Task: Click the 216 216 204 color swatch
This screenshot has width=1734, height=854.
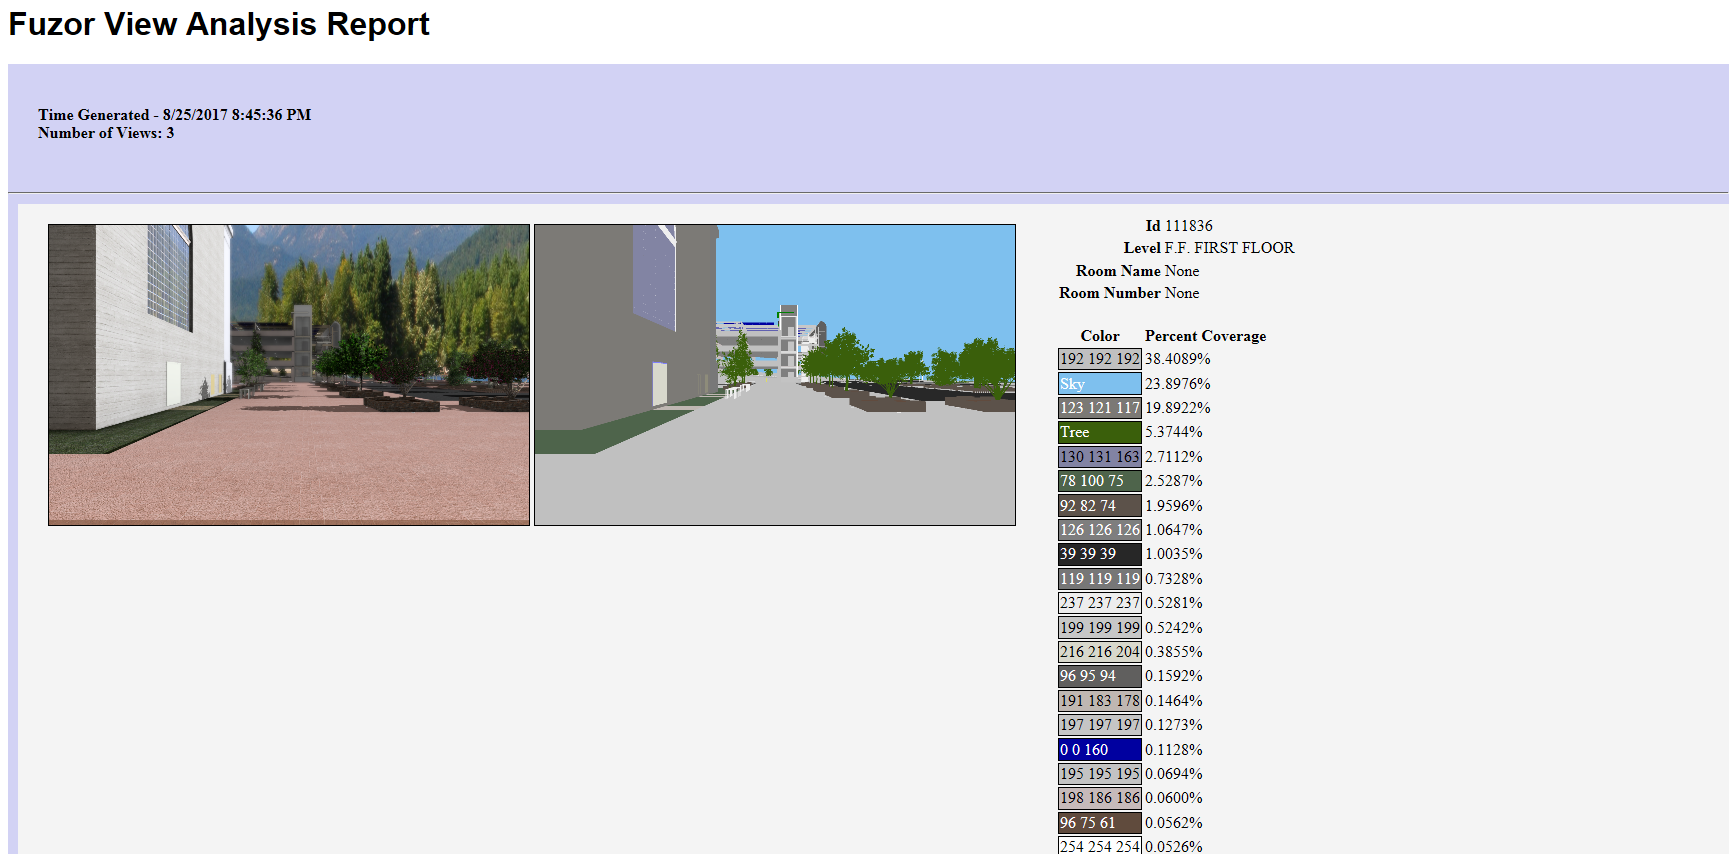Action: pyautogui.click(x=1100, y=652)
